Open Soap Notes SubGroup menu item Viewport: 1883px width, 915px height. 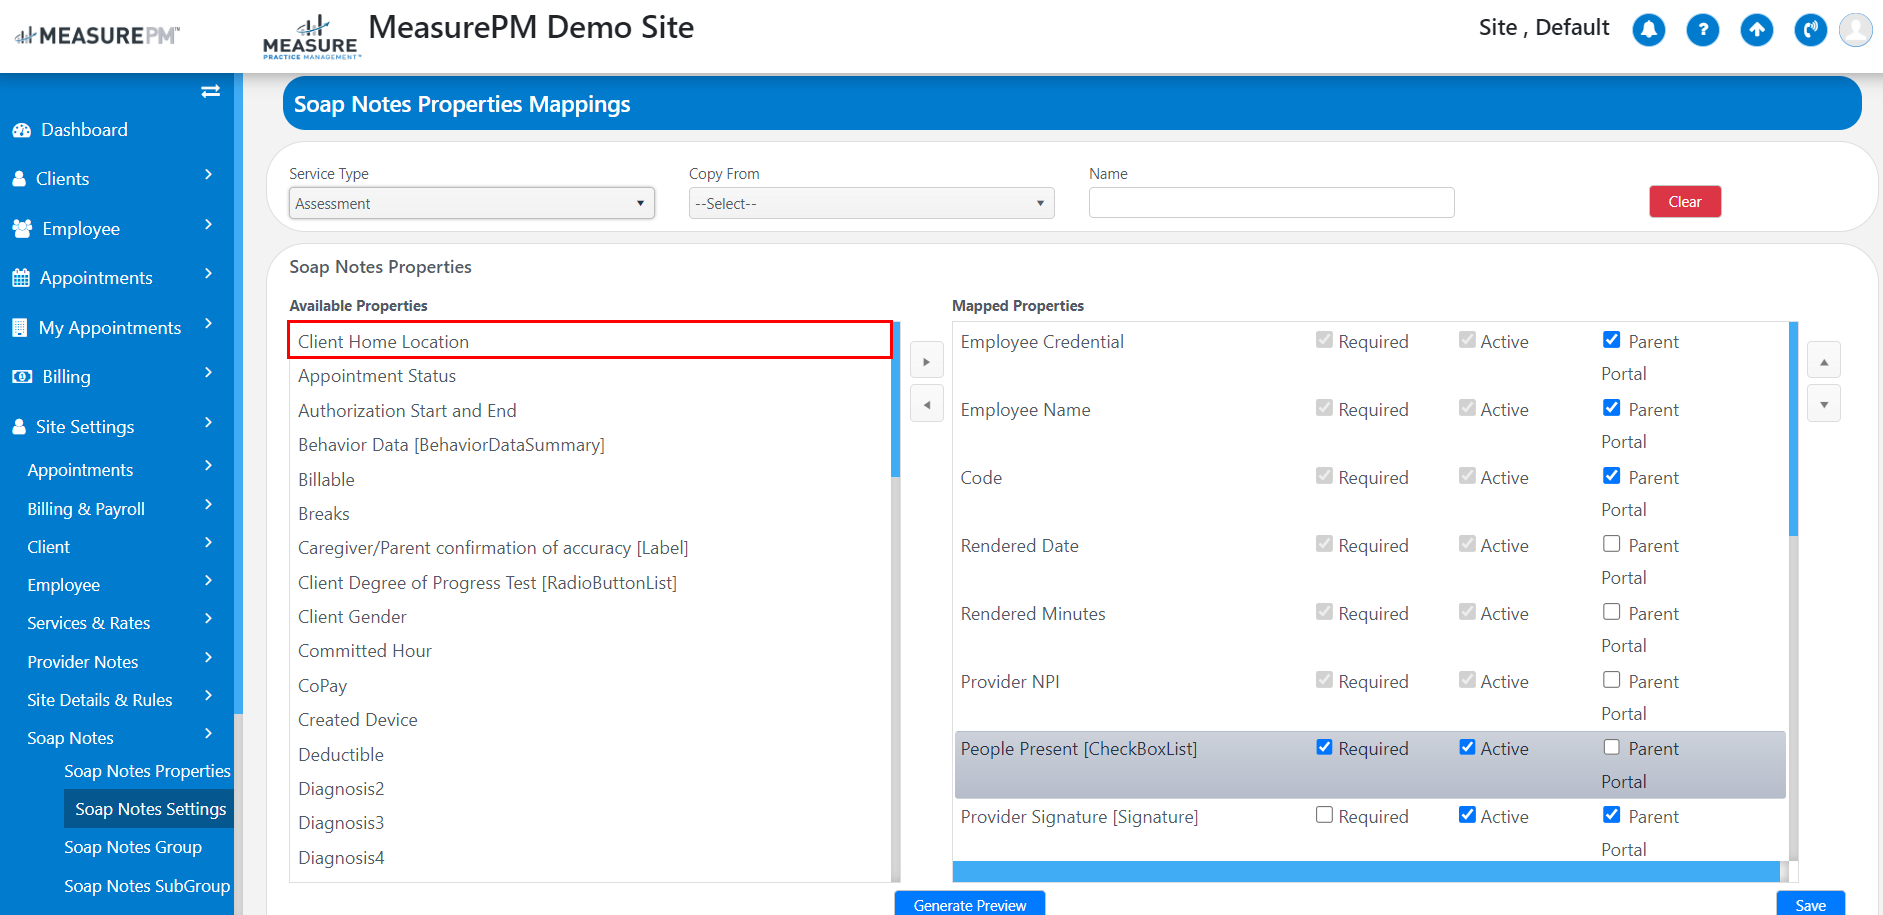point(147,886)
